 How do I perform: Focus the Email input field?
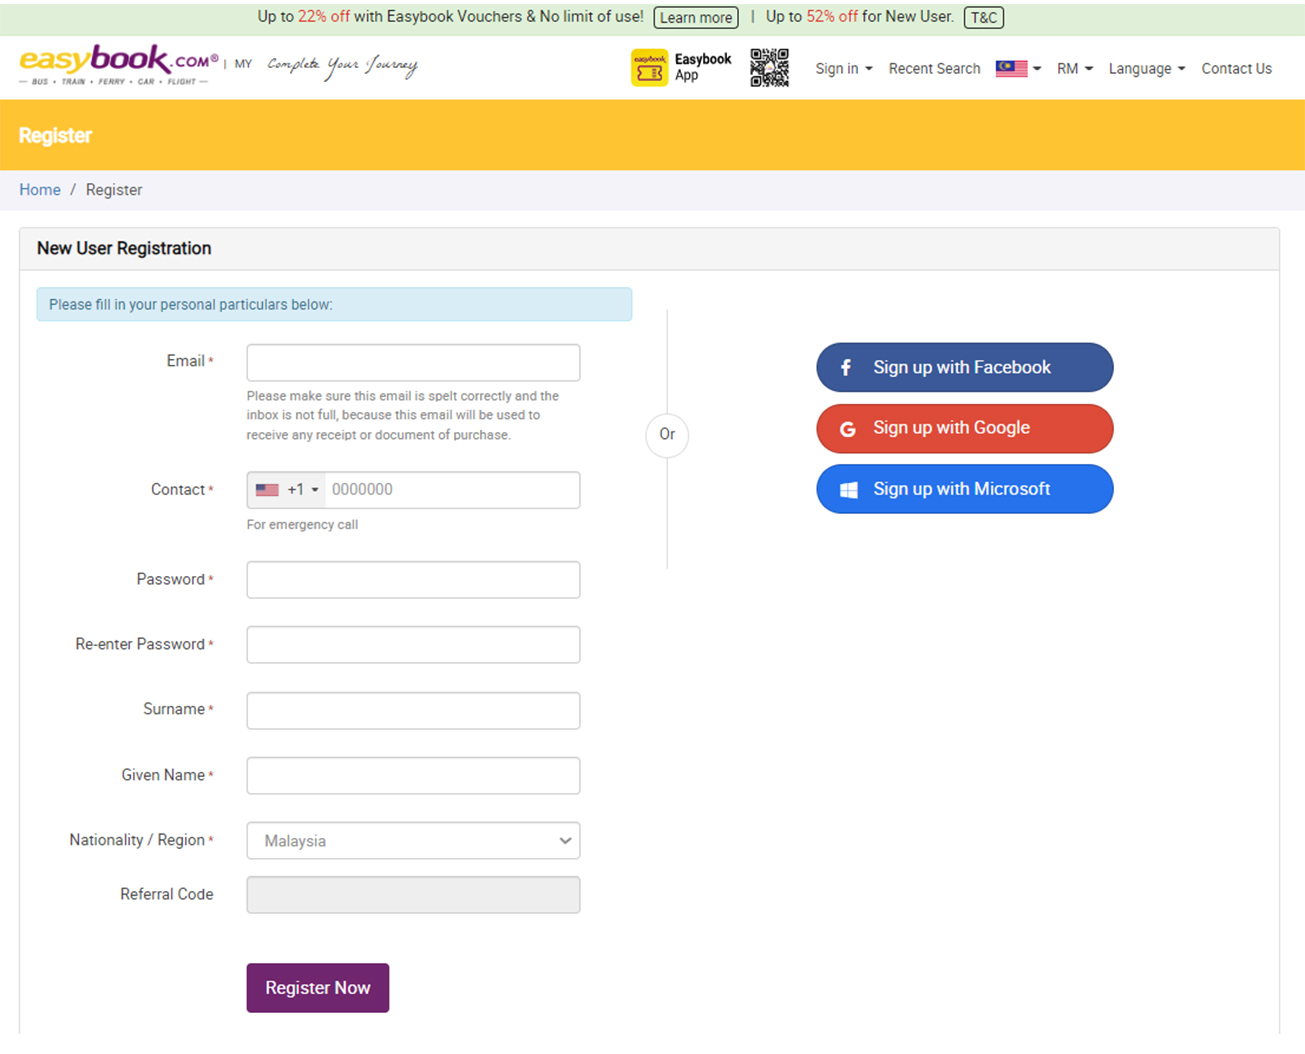(413, 363)
